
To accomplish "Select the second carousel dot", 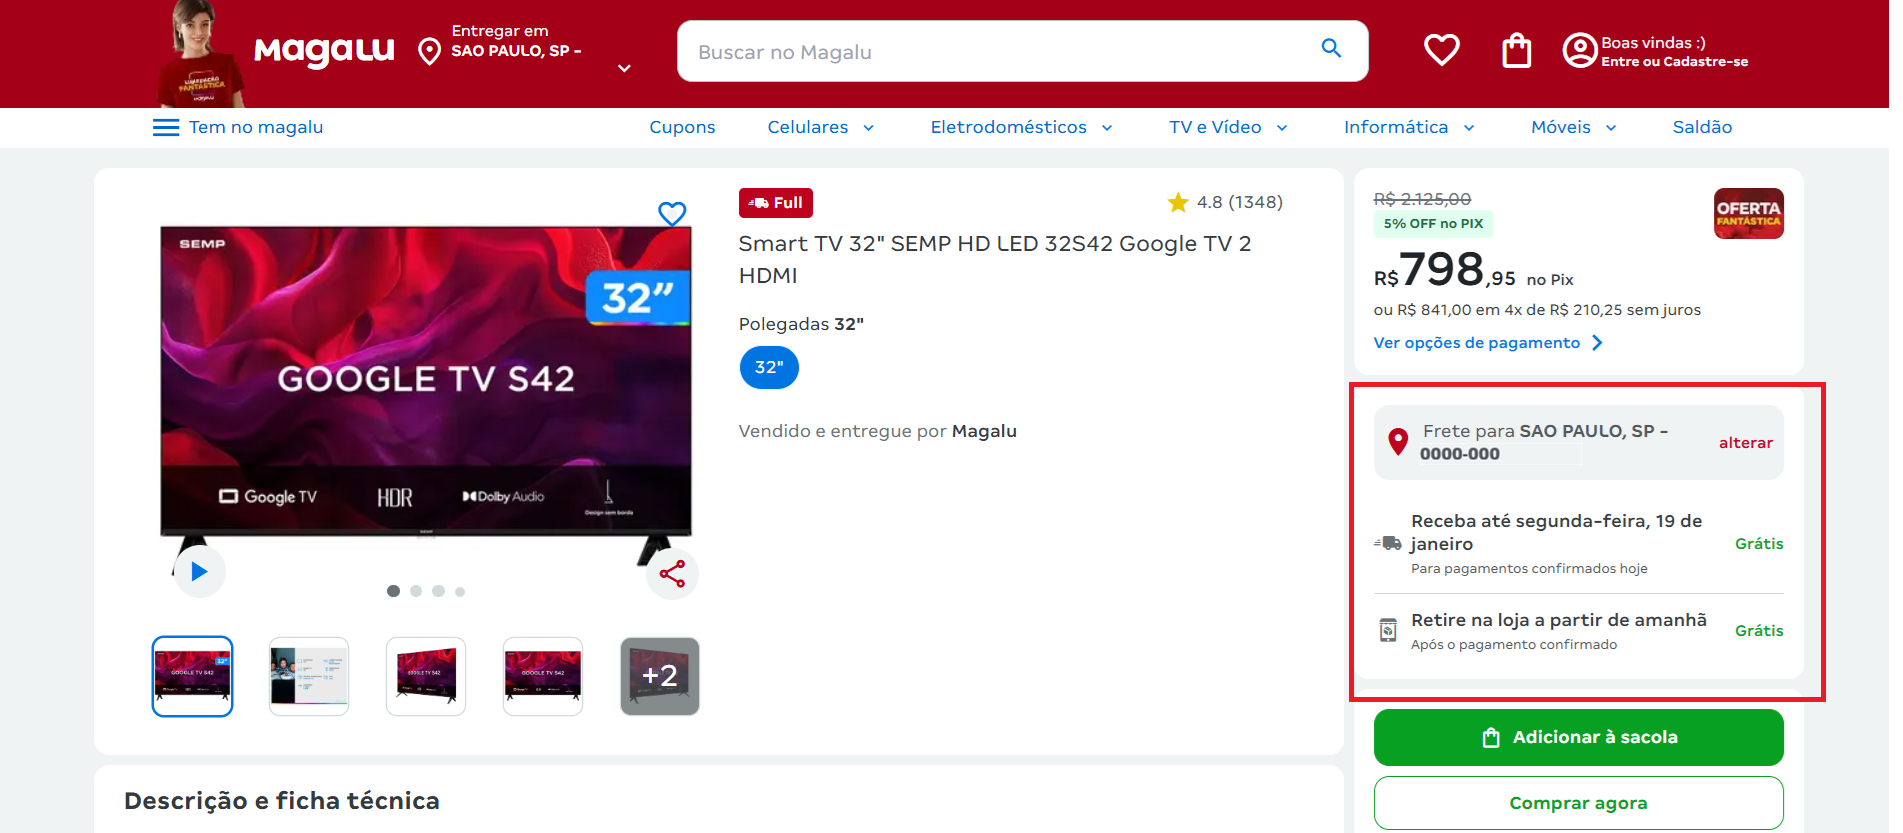I will coord(416,591).
